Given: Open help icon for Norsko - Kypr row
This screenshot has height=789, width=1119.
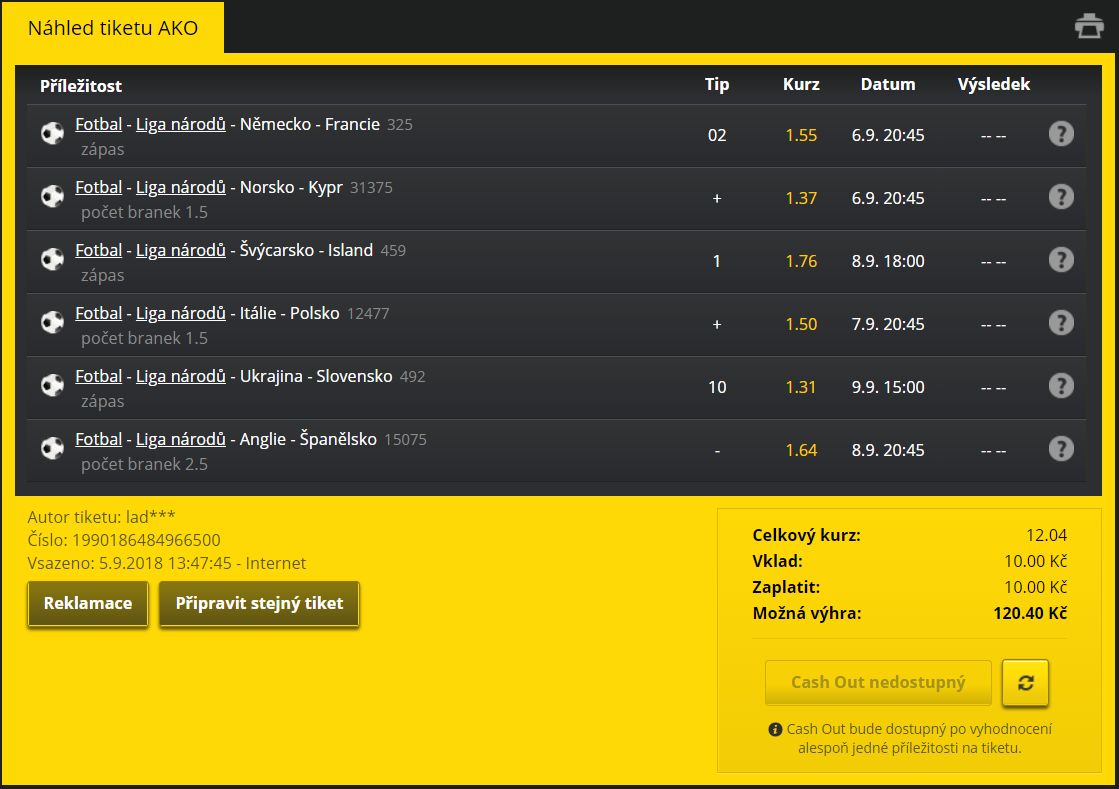Looking at the screenshot, I should [x=1061, y=196].
